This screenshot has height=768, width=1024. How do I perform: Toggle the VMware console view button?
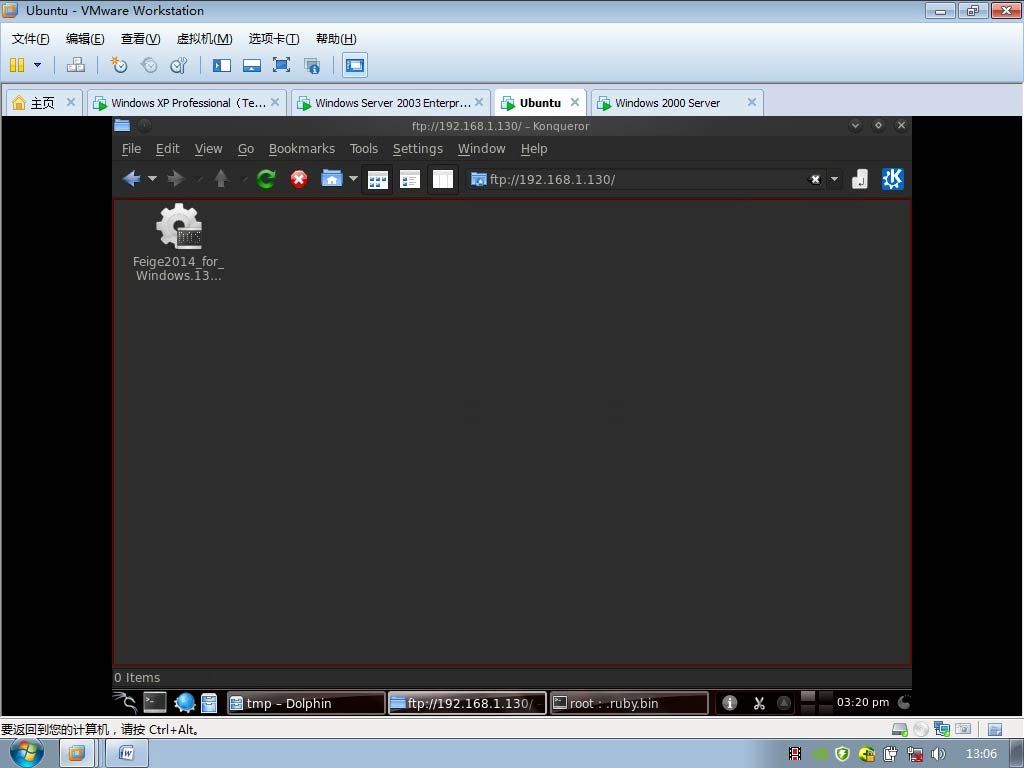coord(355,65)
